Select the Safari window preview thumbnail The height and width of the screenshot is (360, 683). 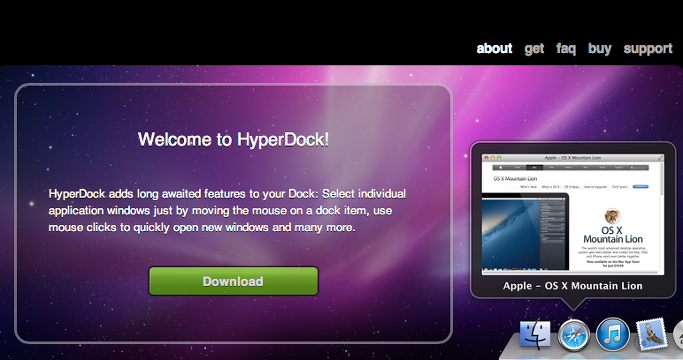[573, 214]
